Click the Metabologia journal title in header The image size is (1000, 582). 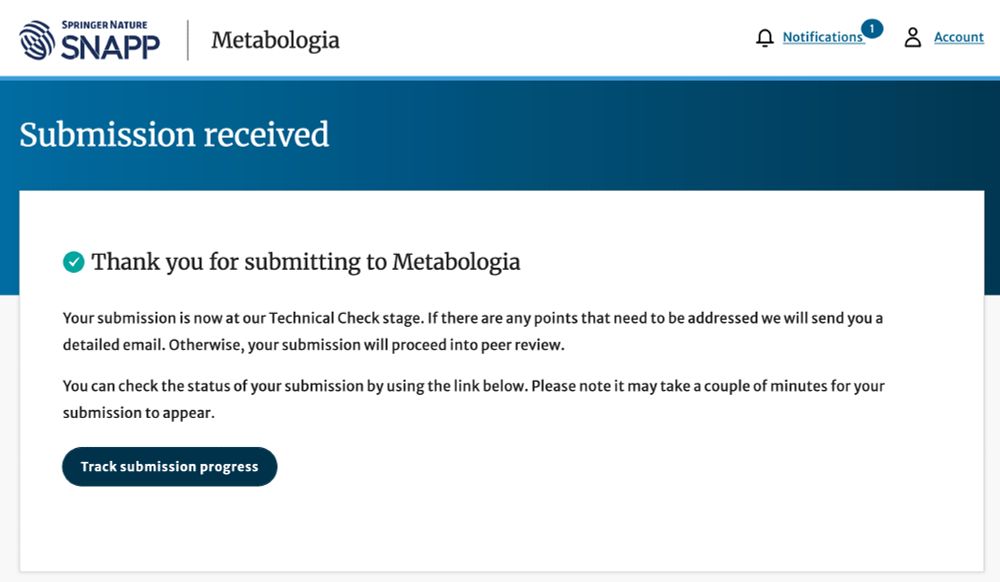pyautogui.click(x=275, y=40)
